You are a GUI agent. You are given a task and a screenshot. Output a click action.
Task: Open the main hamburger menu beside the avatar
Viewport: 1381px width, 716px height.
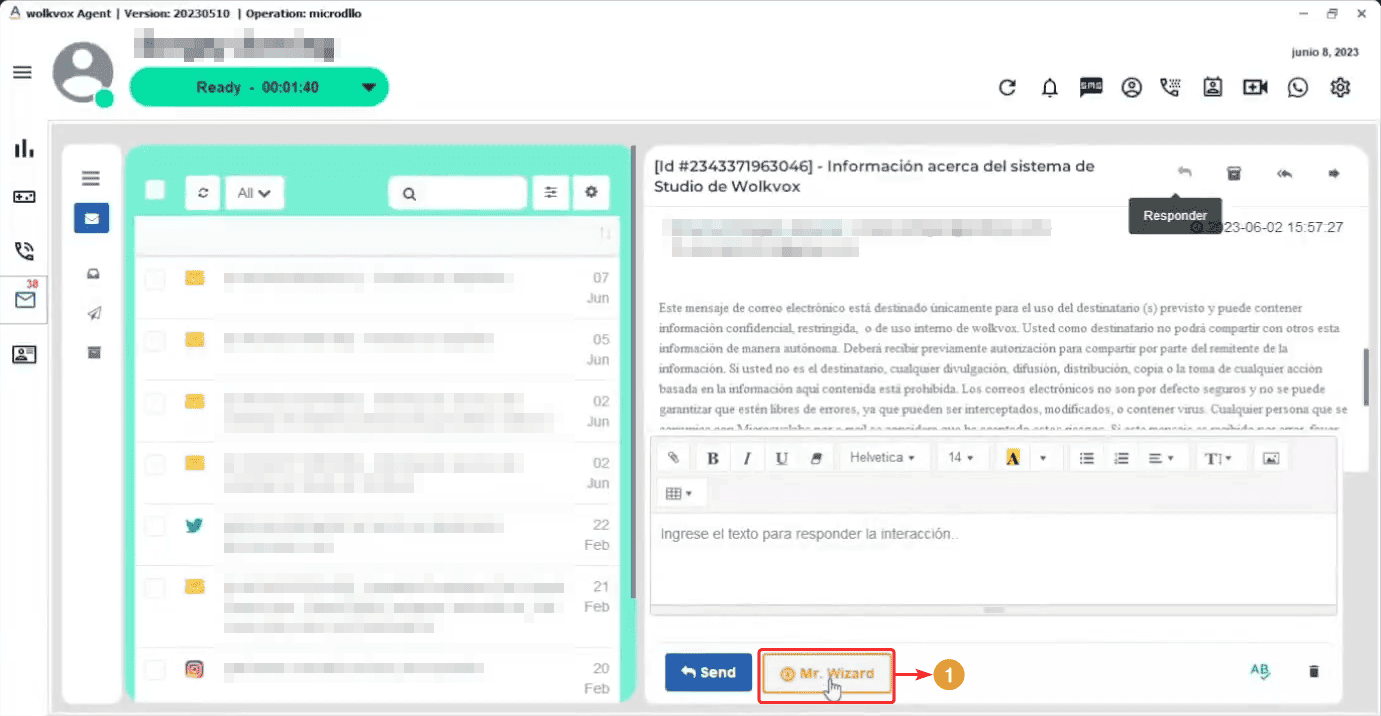click(22, 73)
